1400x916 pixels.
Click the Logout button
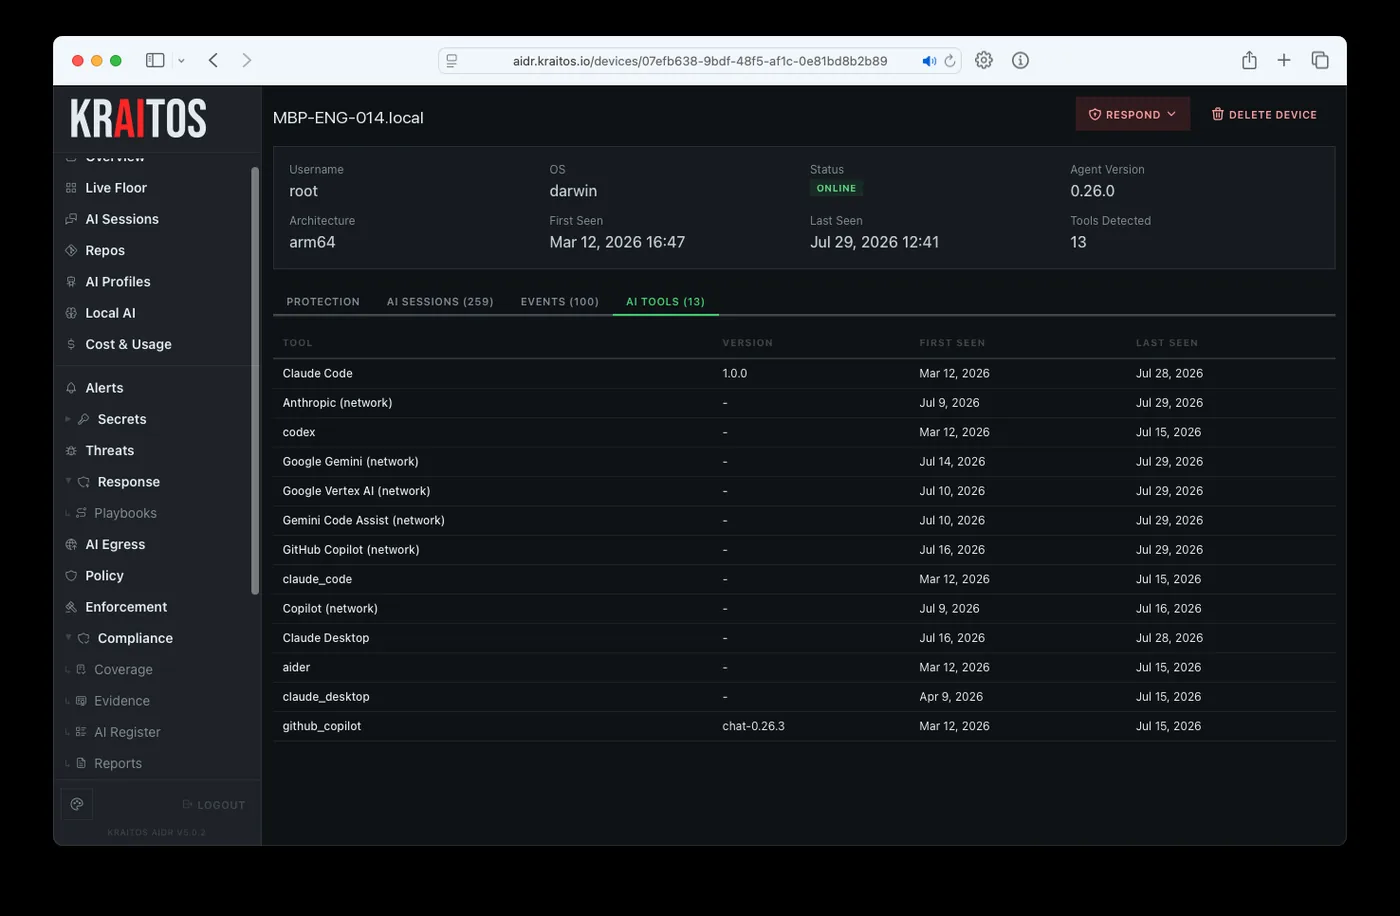tap(214, 805)
